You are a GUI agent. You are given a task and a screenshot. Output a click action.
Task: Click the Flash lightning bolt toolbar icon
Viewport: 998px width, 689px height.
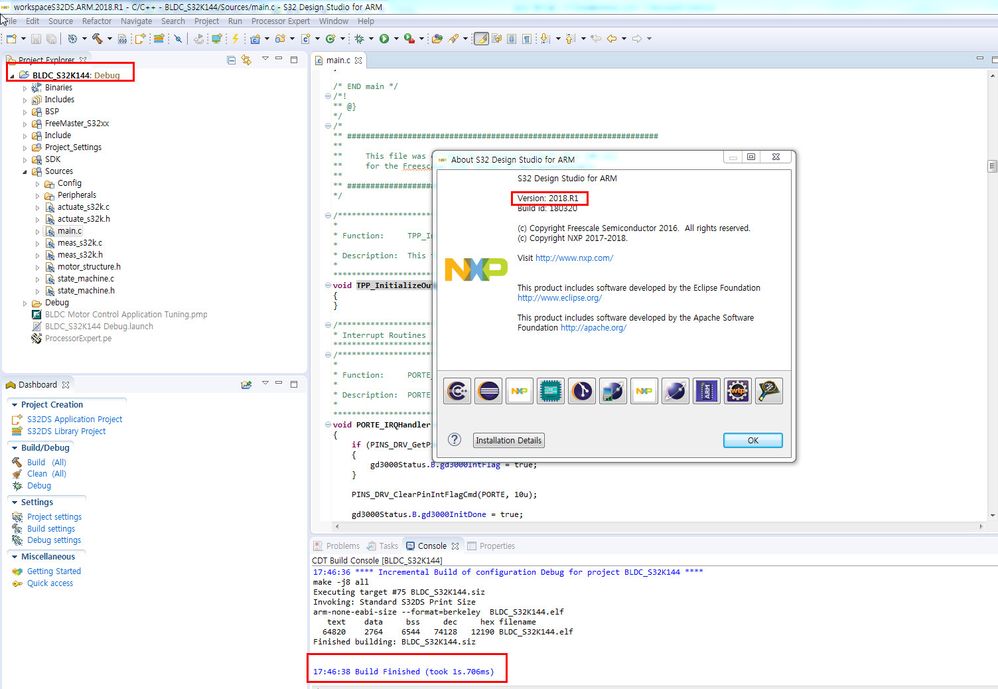pyautogui.click(x=235, y=39)
